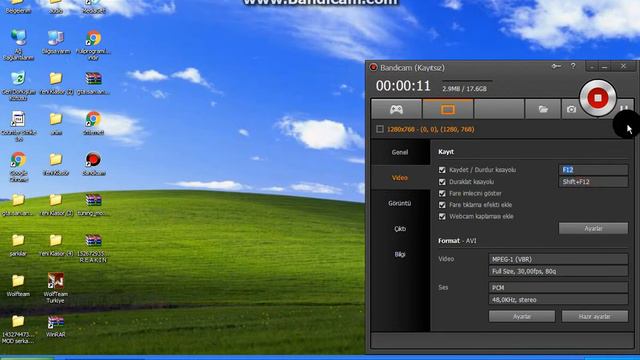Open the gta san an WinRAR archive
Image resolution: width=640 pixels, height=360 pixels.
(93, 83)
